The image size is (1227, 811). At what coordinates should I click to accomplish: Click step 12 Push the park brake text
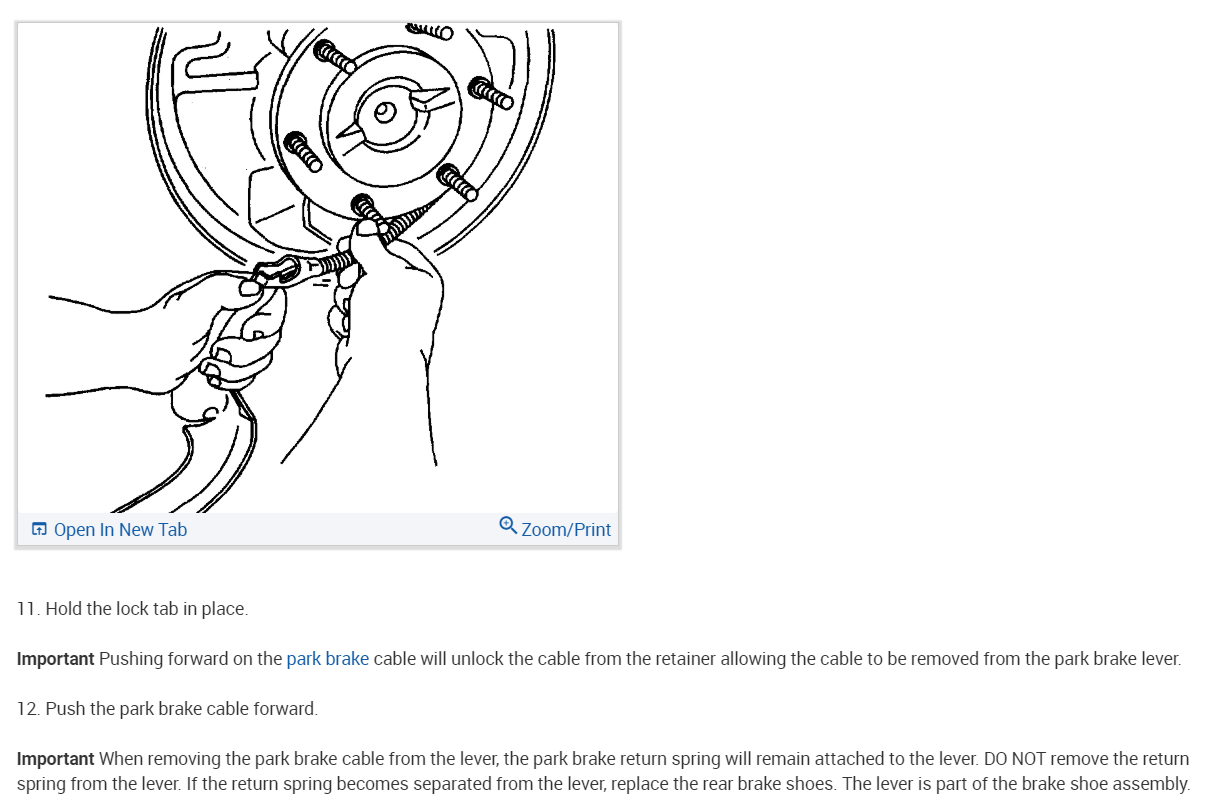pos(167,709)
